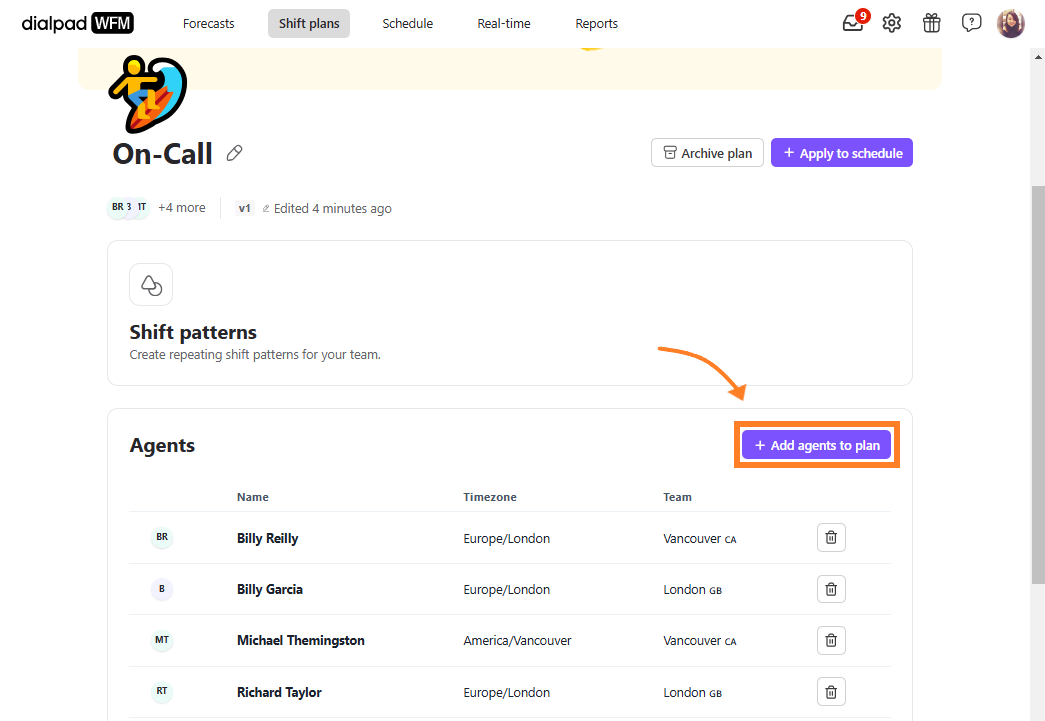This screenshot has height=721, width=1045.
Task: Click Richard Taylor's RT avatar
Action: (x=162, y=692)
